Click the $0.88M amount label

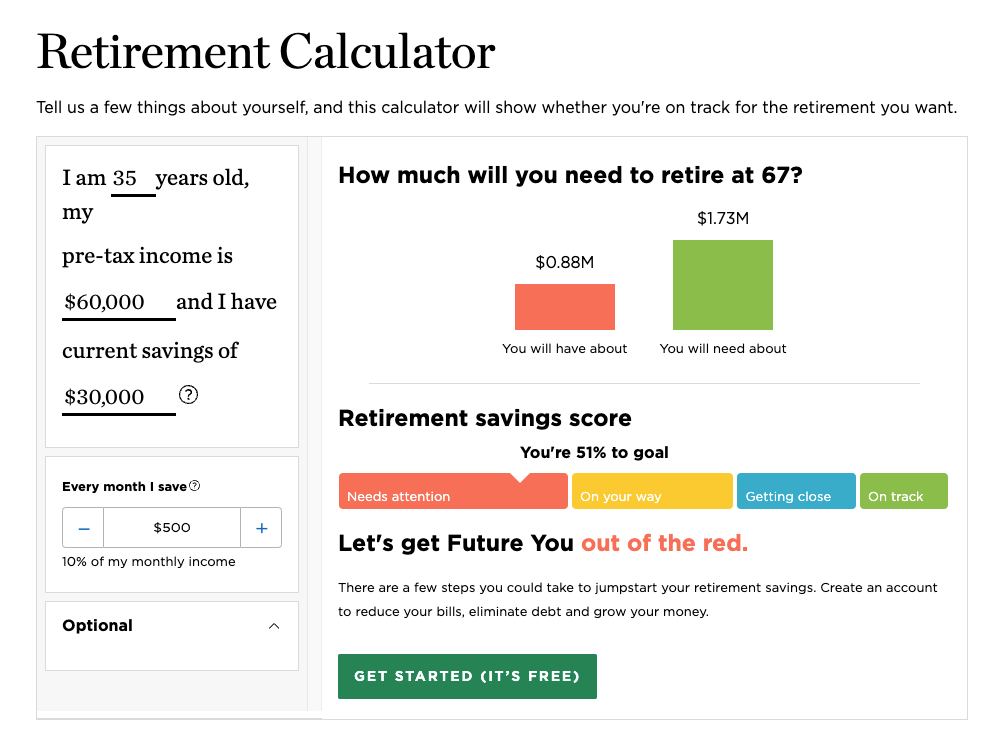tap(565, 263)
